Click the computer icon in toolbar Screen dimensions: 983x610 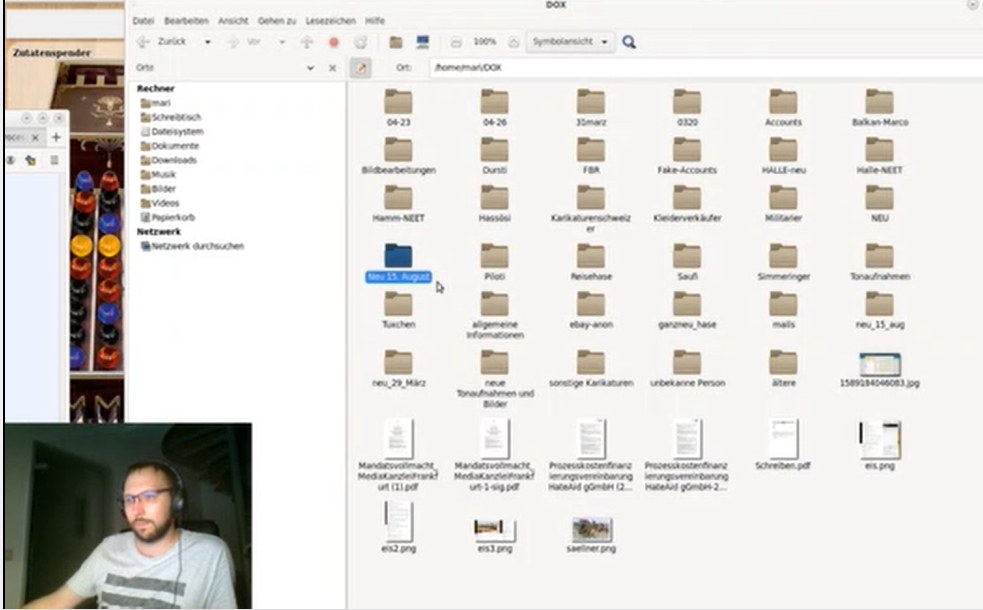[422, 42]
